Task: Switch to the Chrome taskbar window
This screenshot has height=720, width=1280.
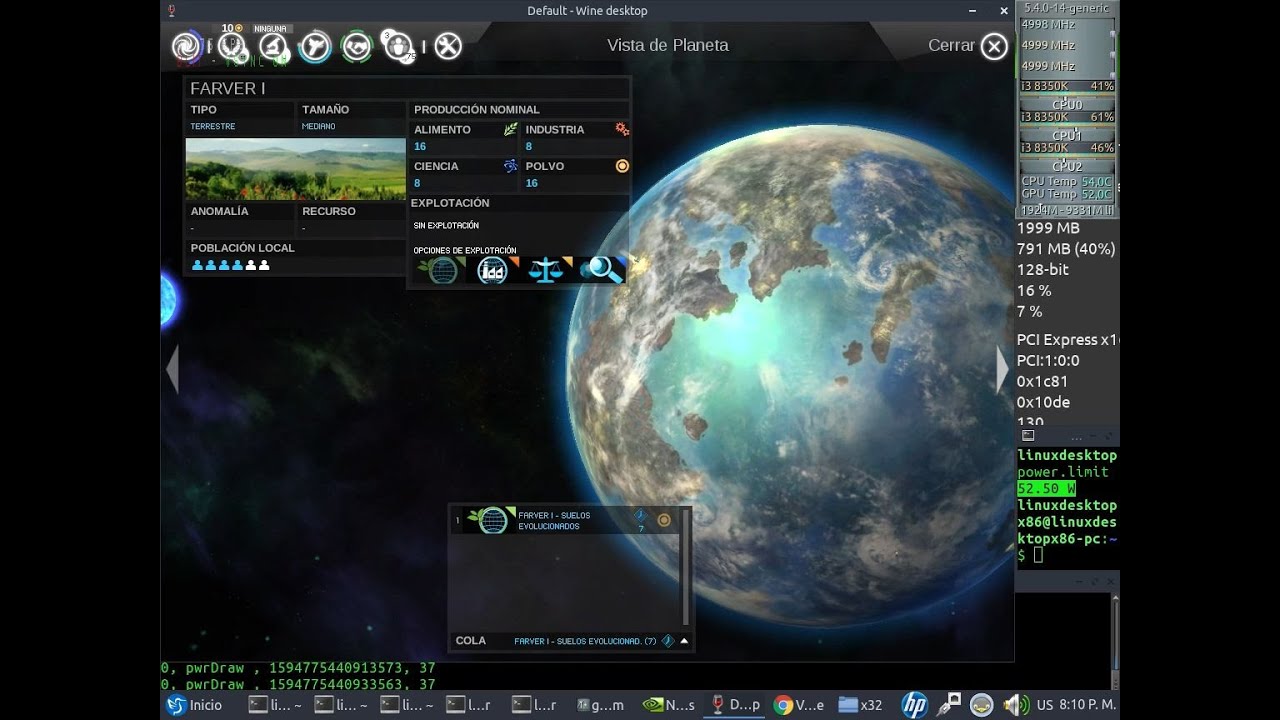Action: (x=798, y=705)
